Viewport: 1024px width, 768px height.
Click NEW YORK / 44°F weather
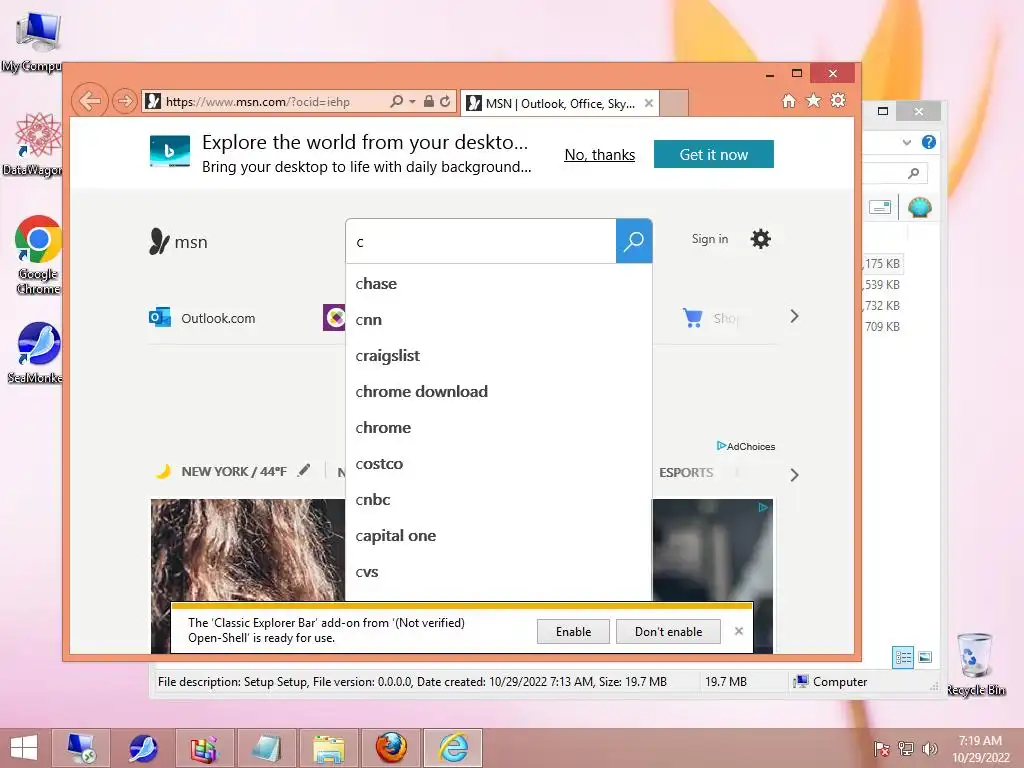tap(234, 472)
